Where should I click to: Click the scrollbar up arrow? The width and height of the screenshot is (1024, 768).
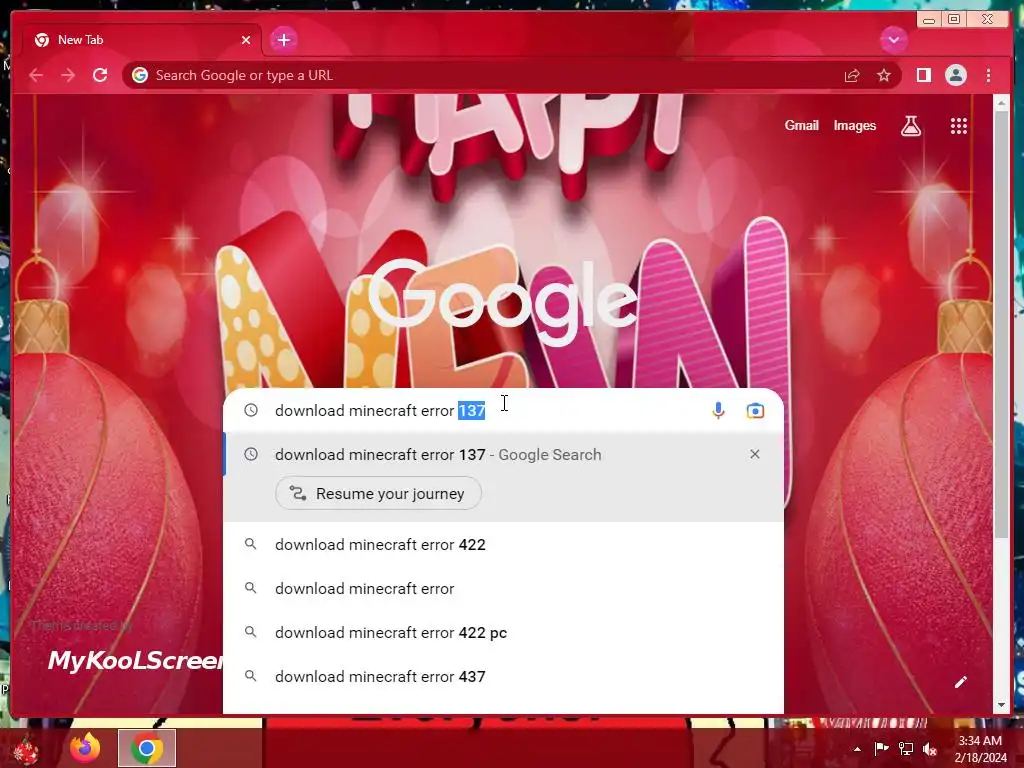pos(1001,103)
